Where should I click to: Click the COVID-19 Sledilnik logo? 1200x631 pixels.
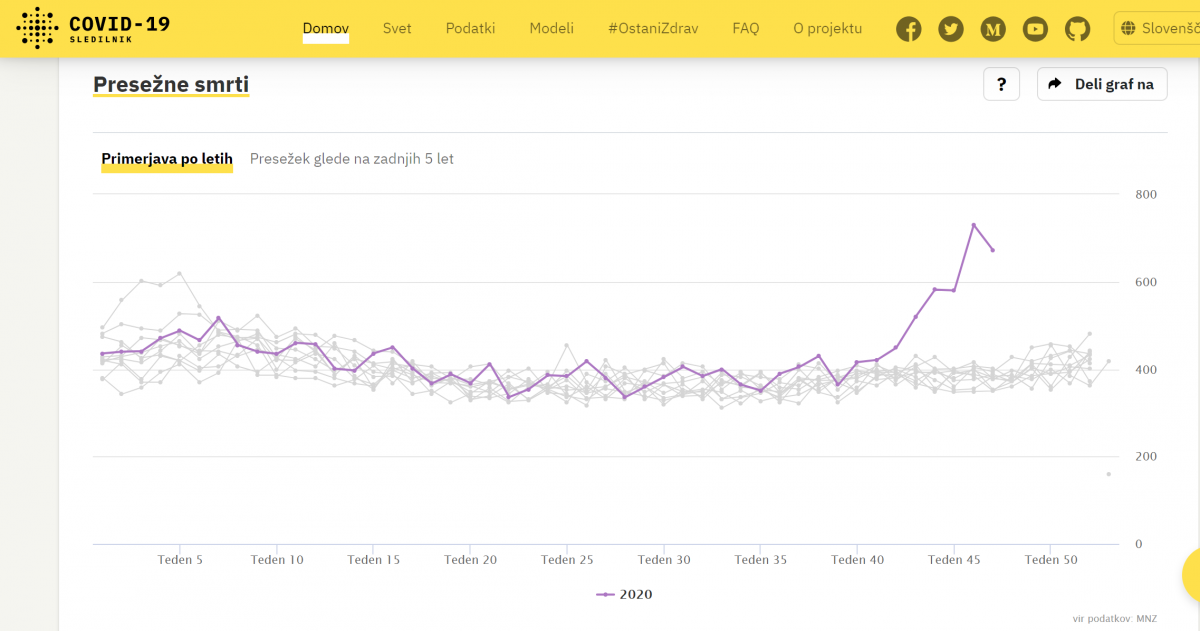(x=94, y=28)
